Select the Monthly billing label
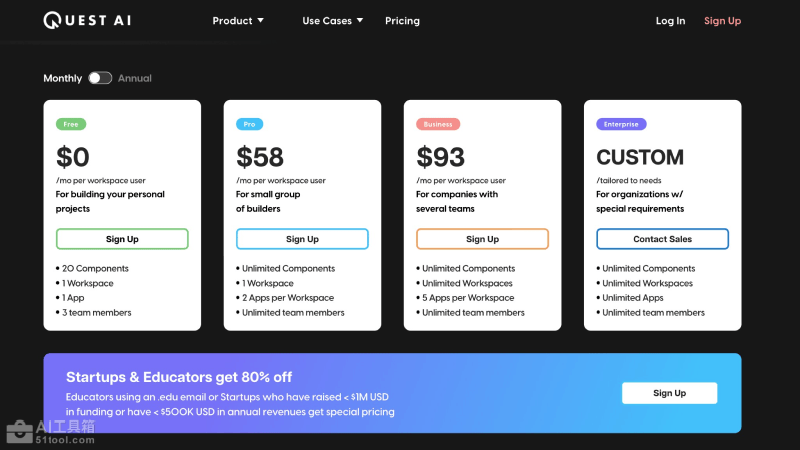Screen dimensions: 800x450 click(62, 78)
